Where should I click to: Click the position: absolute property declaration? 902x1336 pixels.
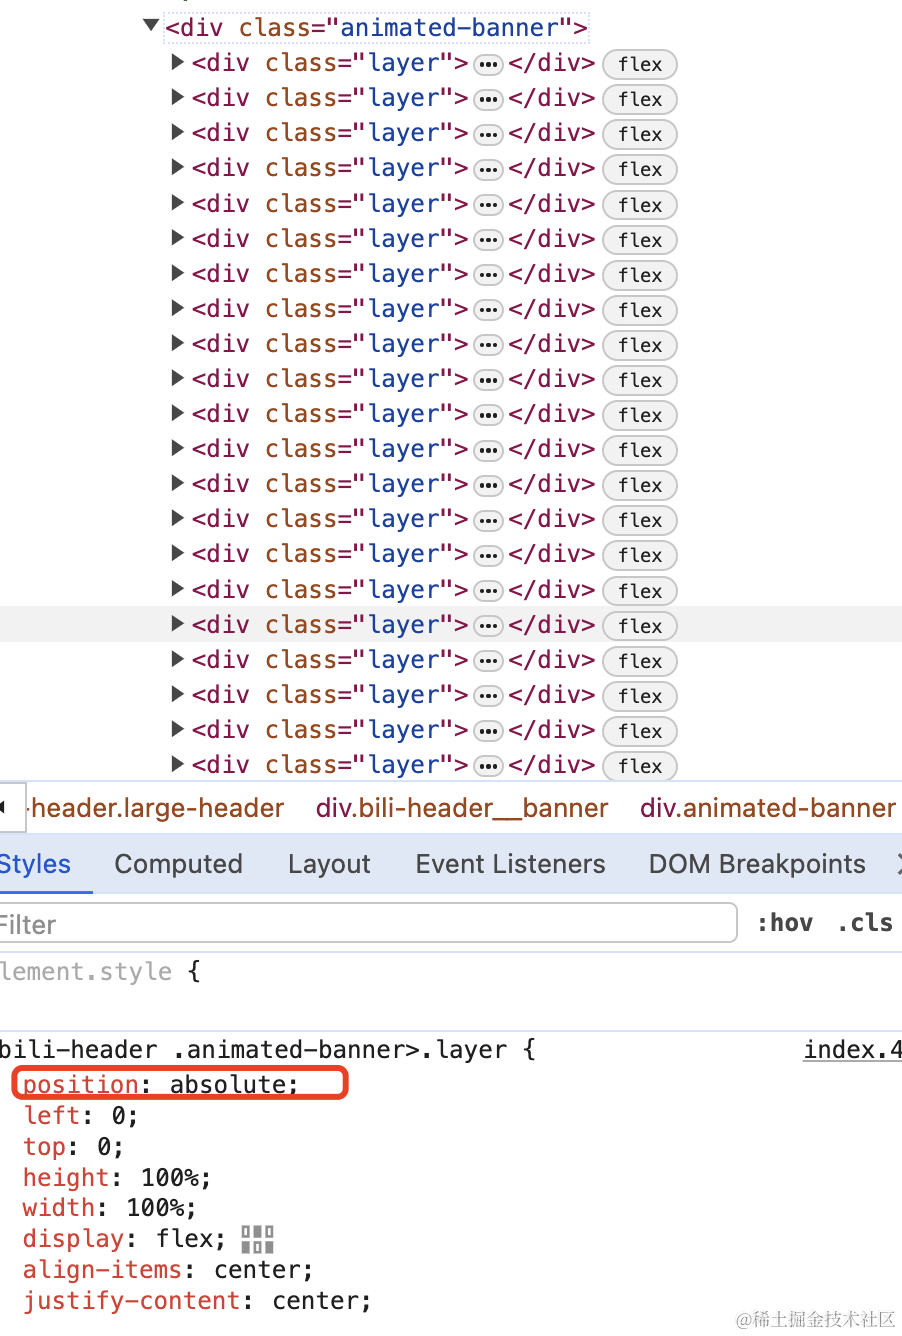click(x=160, y=1084)
